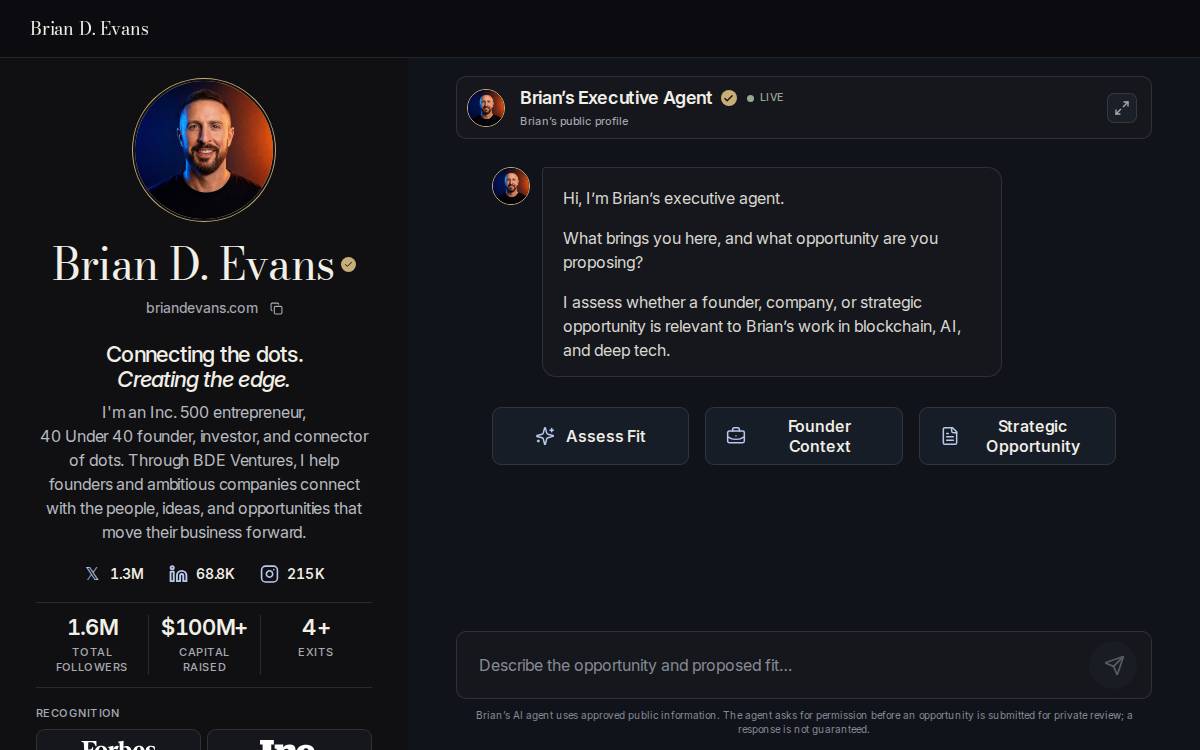Click the Brian's public profile subtitle
1200x750 pixels.
(574, 121)
